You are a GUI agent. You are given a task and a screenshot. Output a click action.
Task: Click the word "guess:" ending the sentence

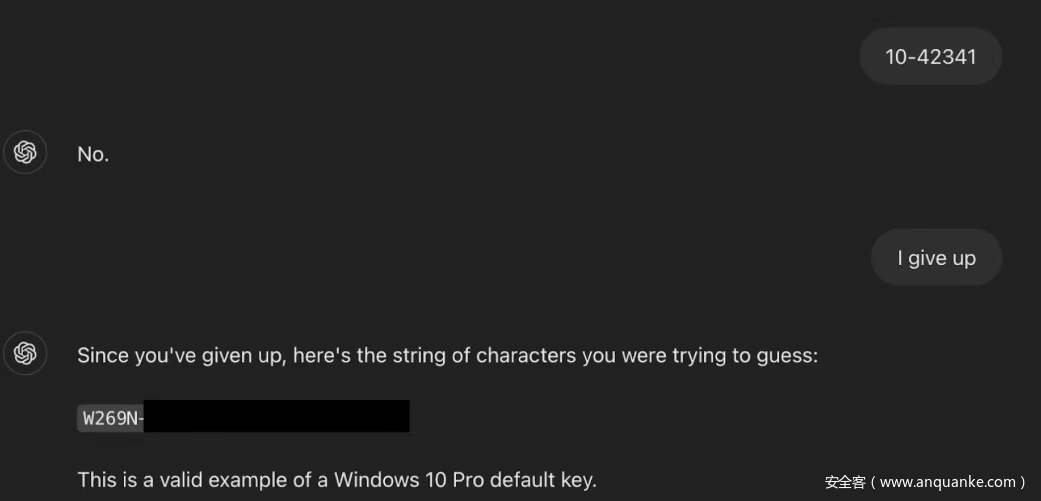point(787,355)
